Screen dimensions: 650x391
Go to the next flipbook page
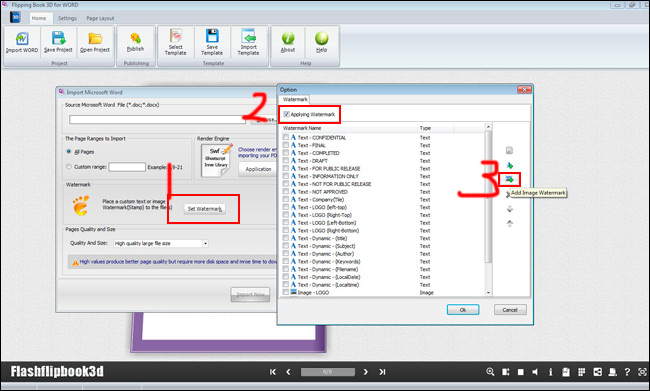coord(366,372)
